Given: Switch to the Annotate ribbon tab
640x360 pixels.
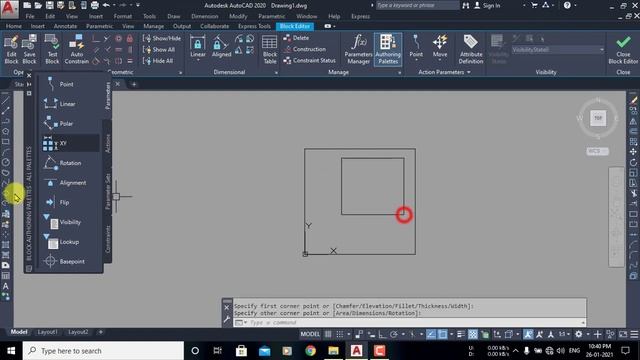Looking at the screenshot, I should coord(65,26).
